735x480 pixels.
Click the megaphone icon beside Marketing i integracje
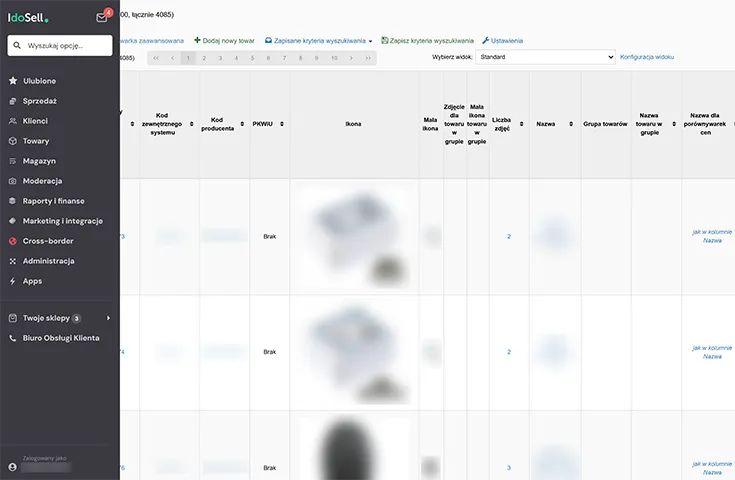tap(13, 221)
